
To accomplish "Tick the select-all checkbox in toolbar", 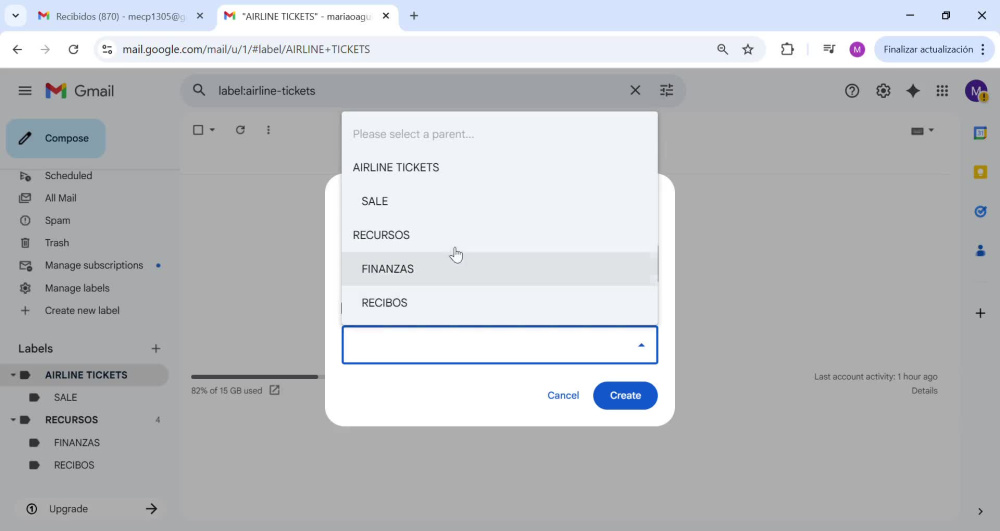I will pos(198,130).
